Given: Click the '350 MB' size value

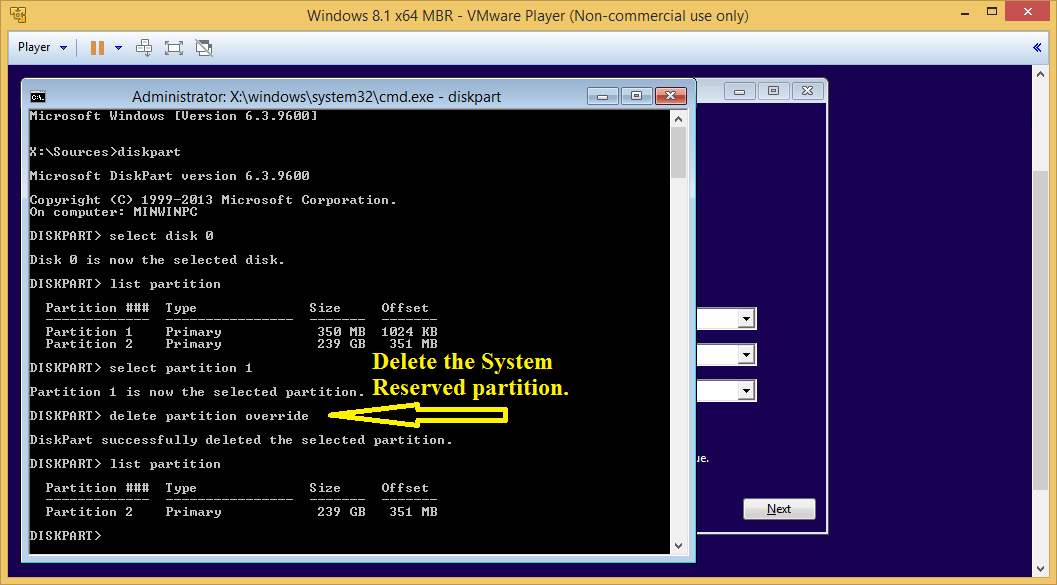Looking at the screenshot, I should coord(341,332).
